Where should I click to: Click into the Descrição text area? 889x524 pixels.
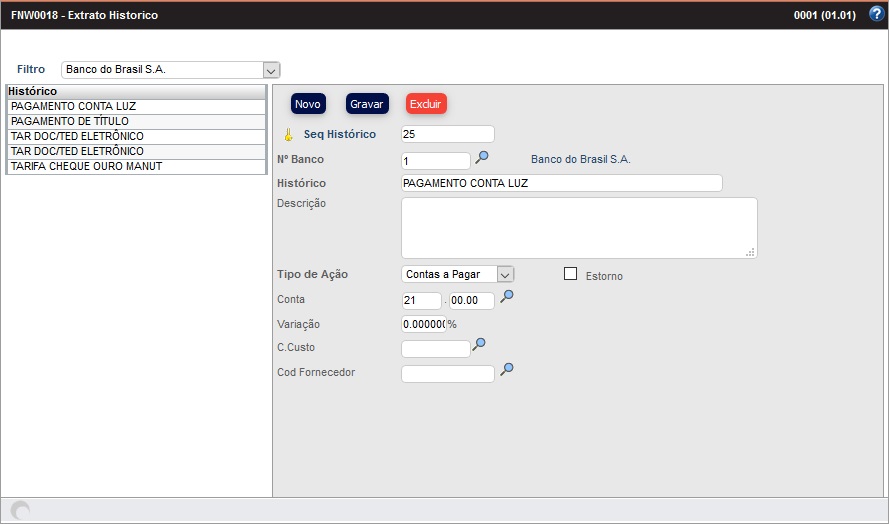click(x=578, y=228)
